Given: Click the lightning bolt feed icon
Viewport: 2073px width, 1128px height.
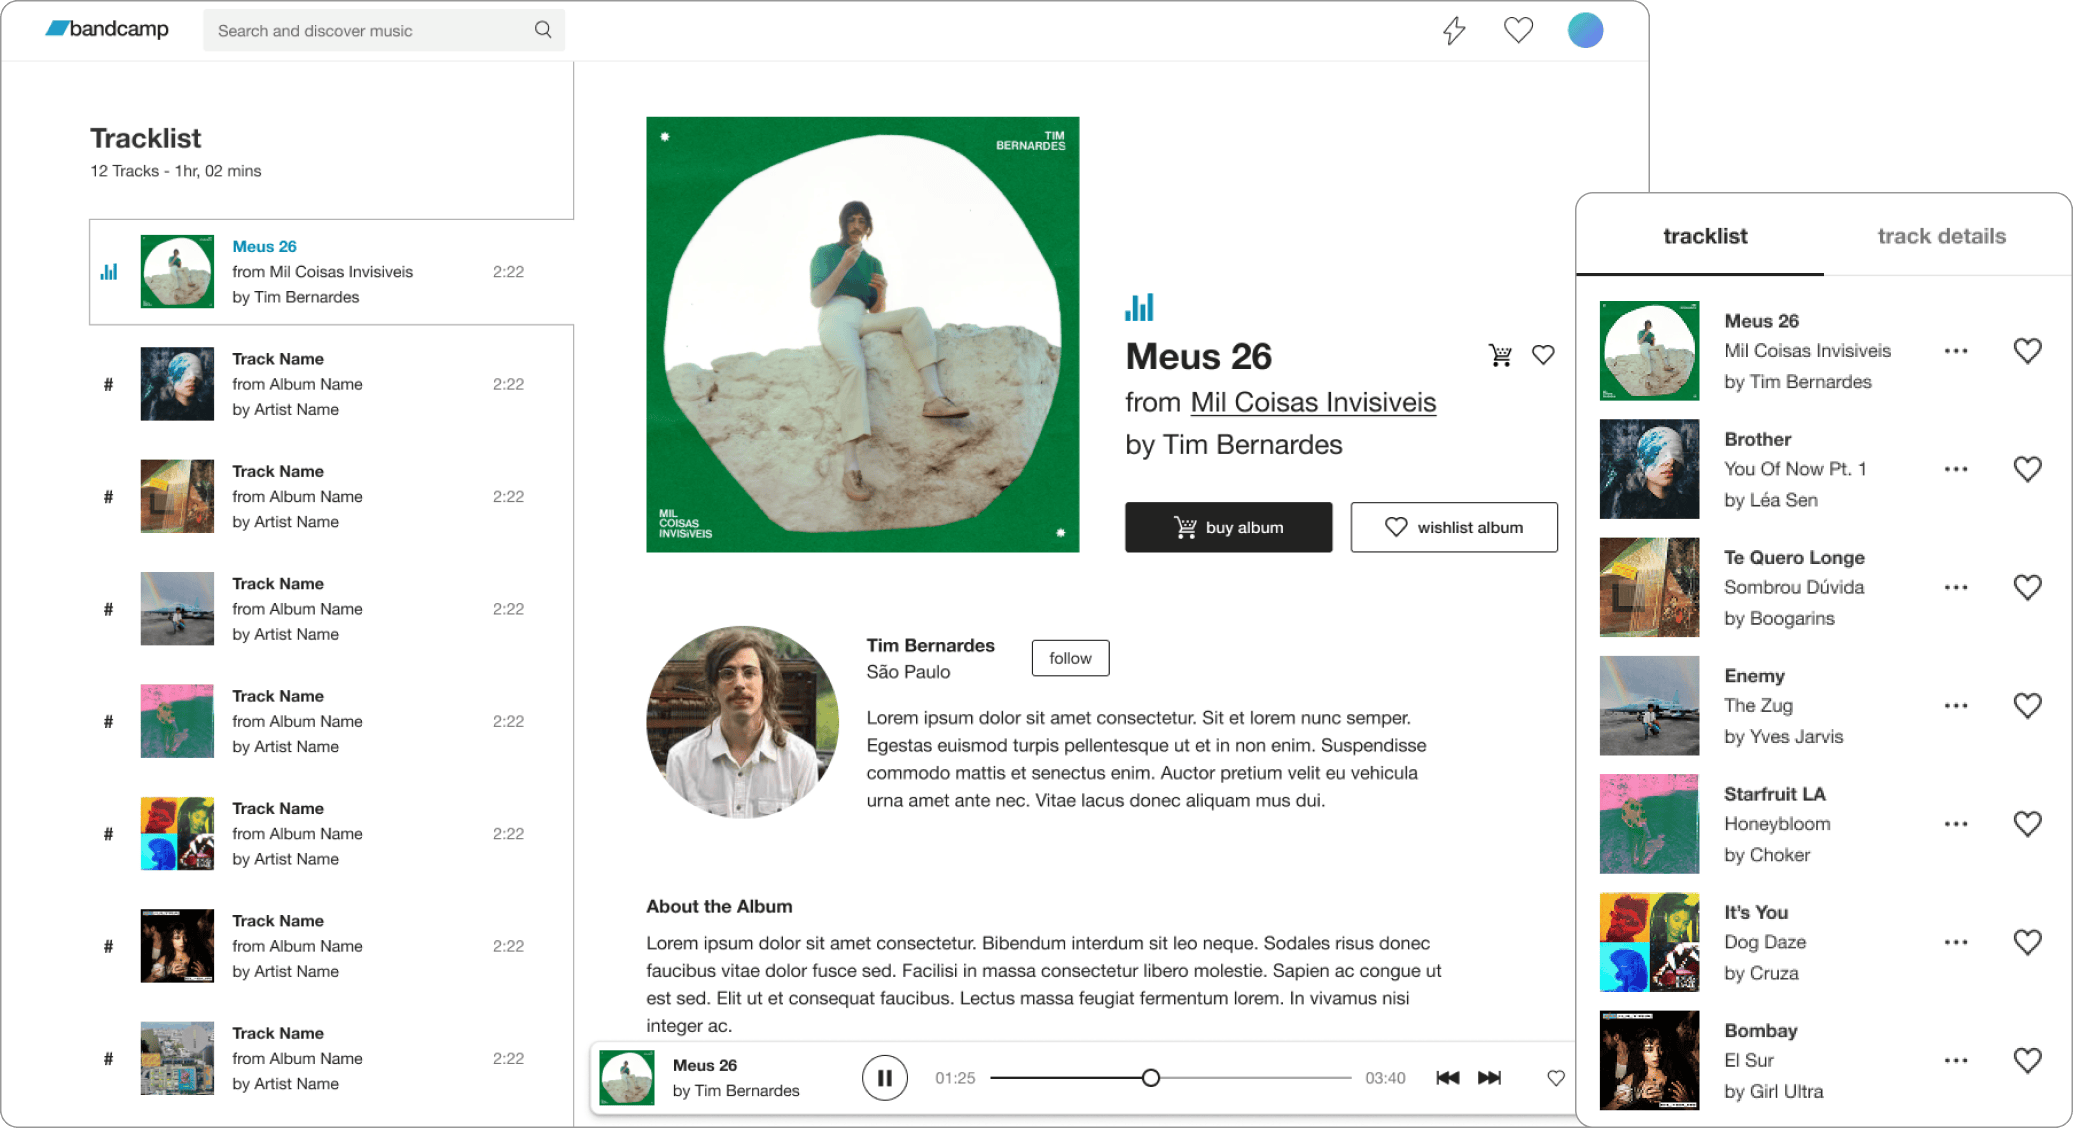Looking at the screenshot, I should click(x=1454, y=30).
